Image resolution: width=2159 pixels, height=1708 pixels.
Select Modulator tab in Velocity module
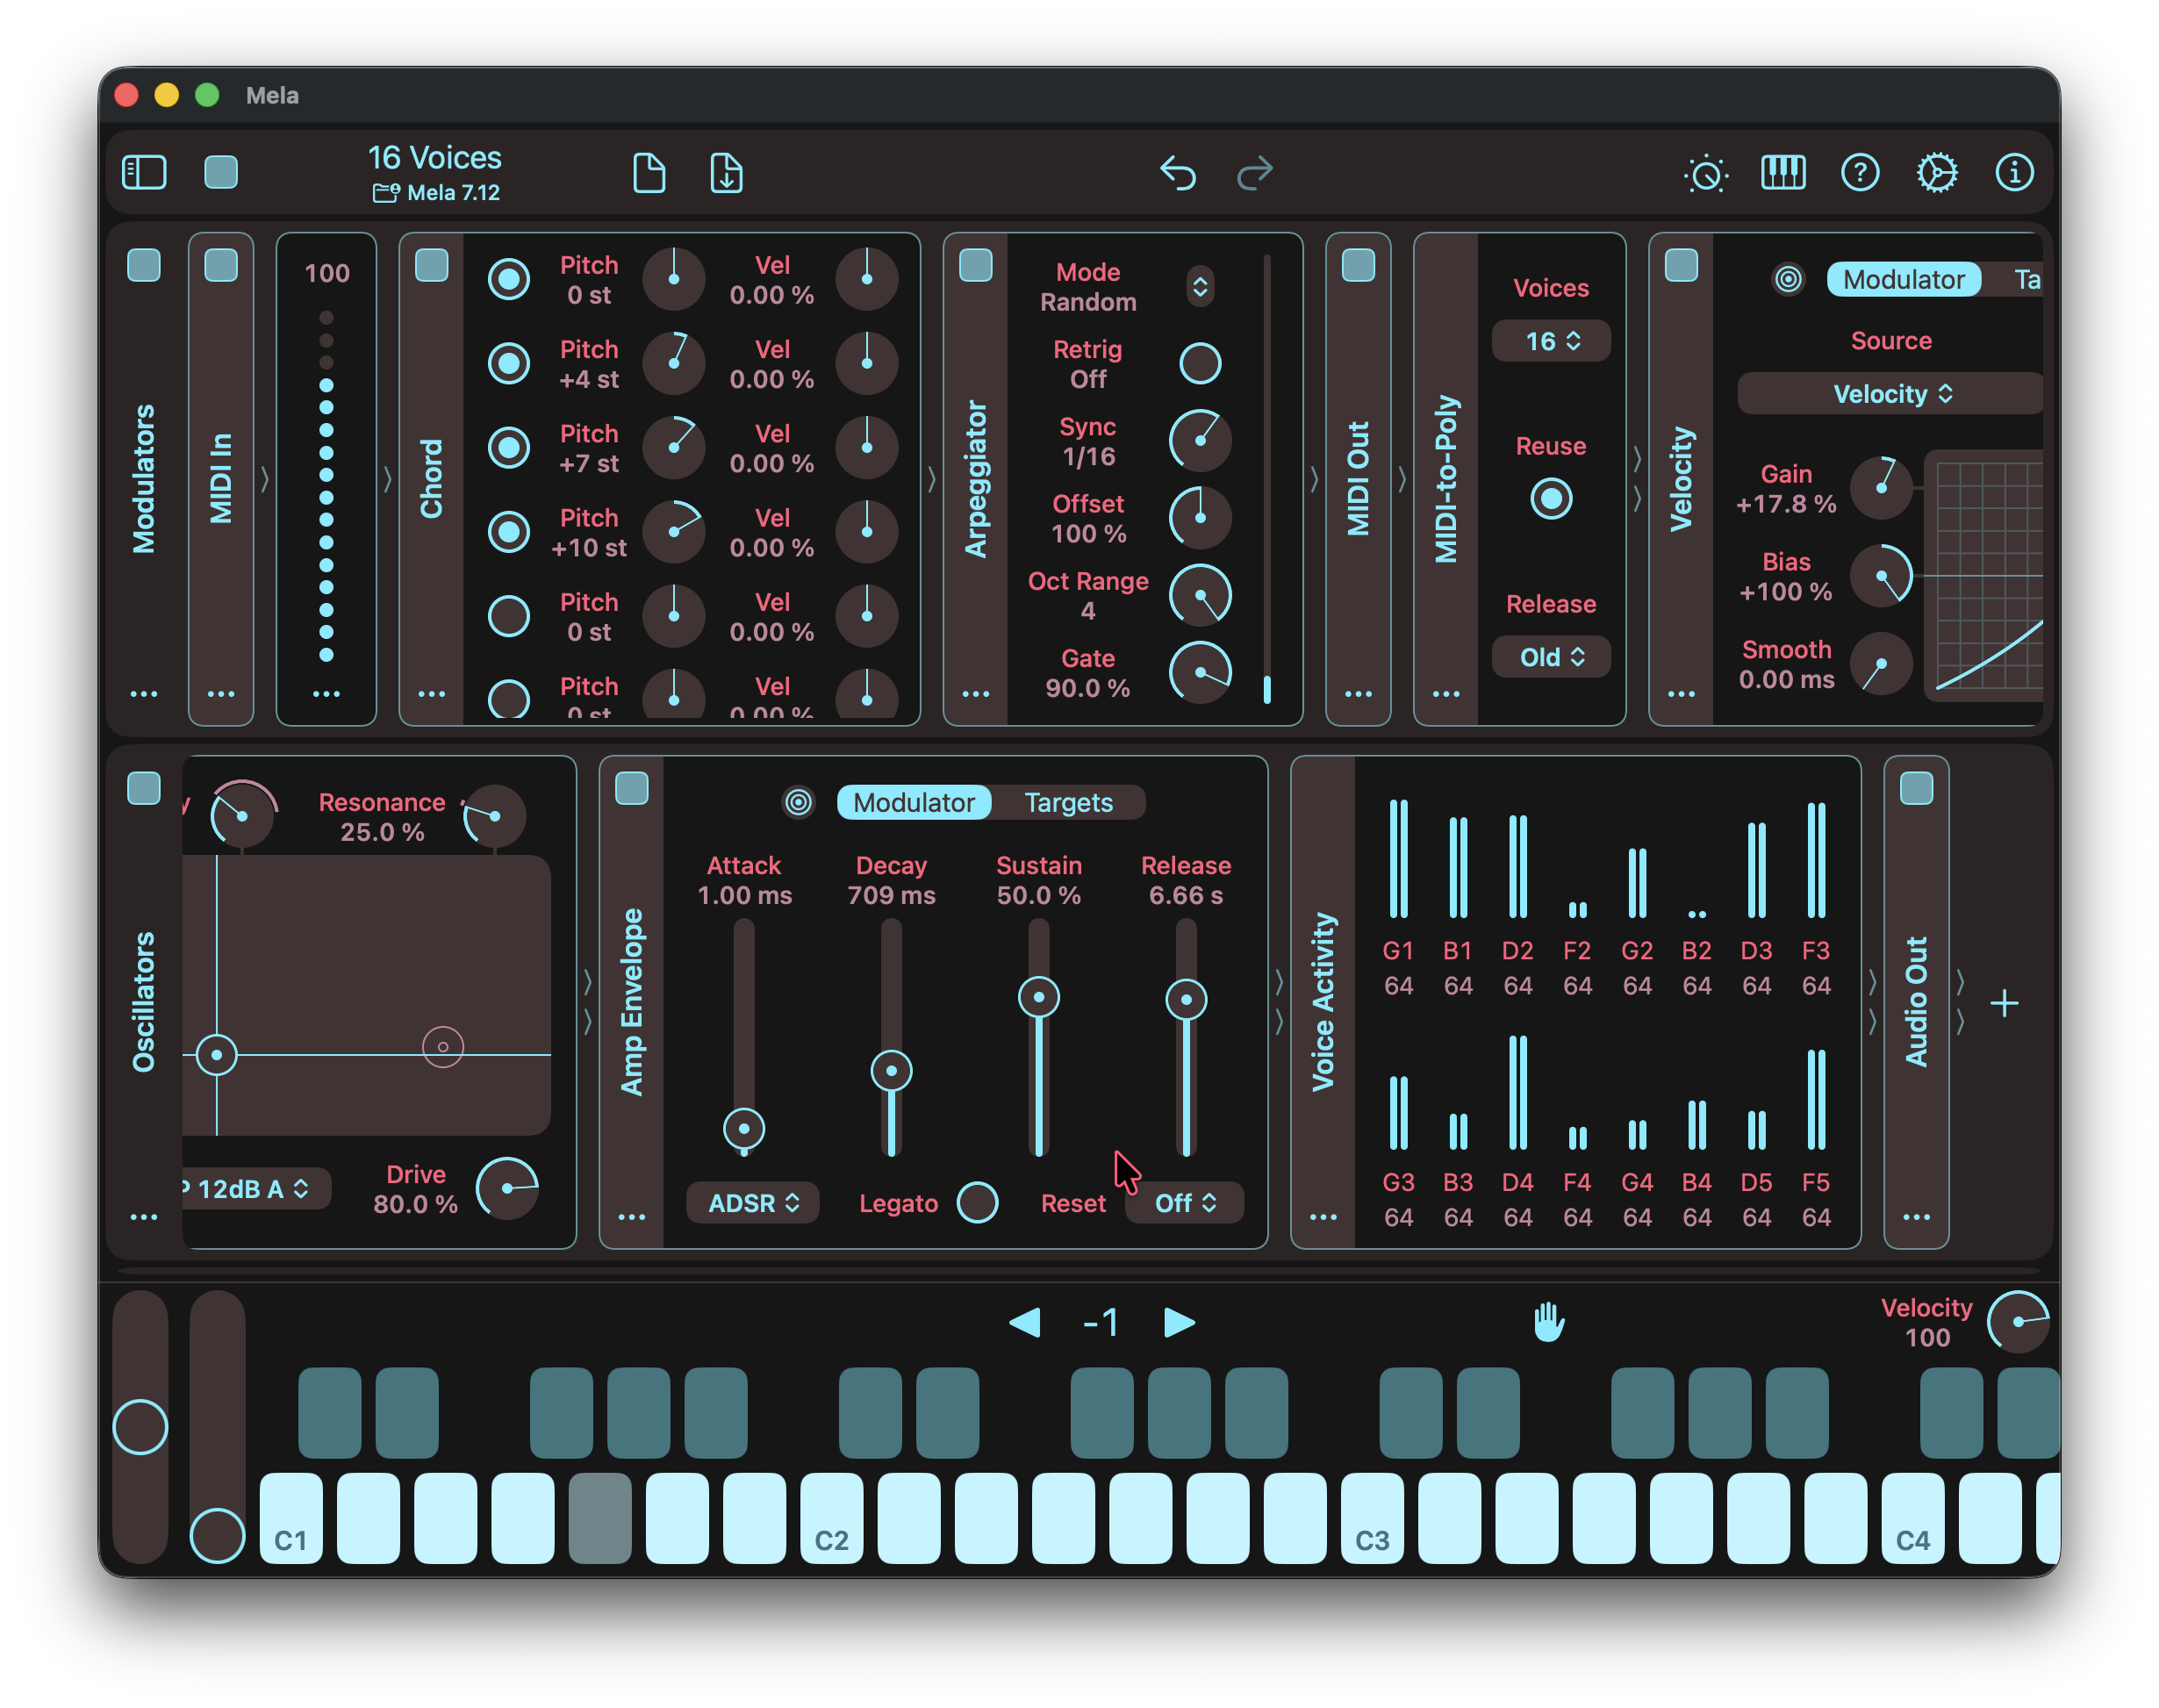[x=1903, y=279]
